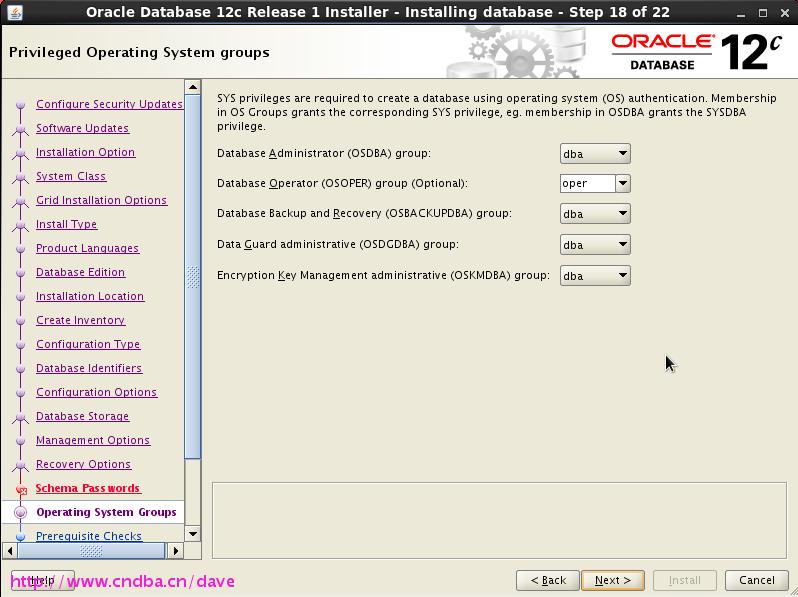Image resolution: width=798 pixels, height=597 pixels.
Task: Click the Database Administrator (OSDBA) group label
Action: point(324,153)
